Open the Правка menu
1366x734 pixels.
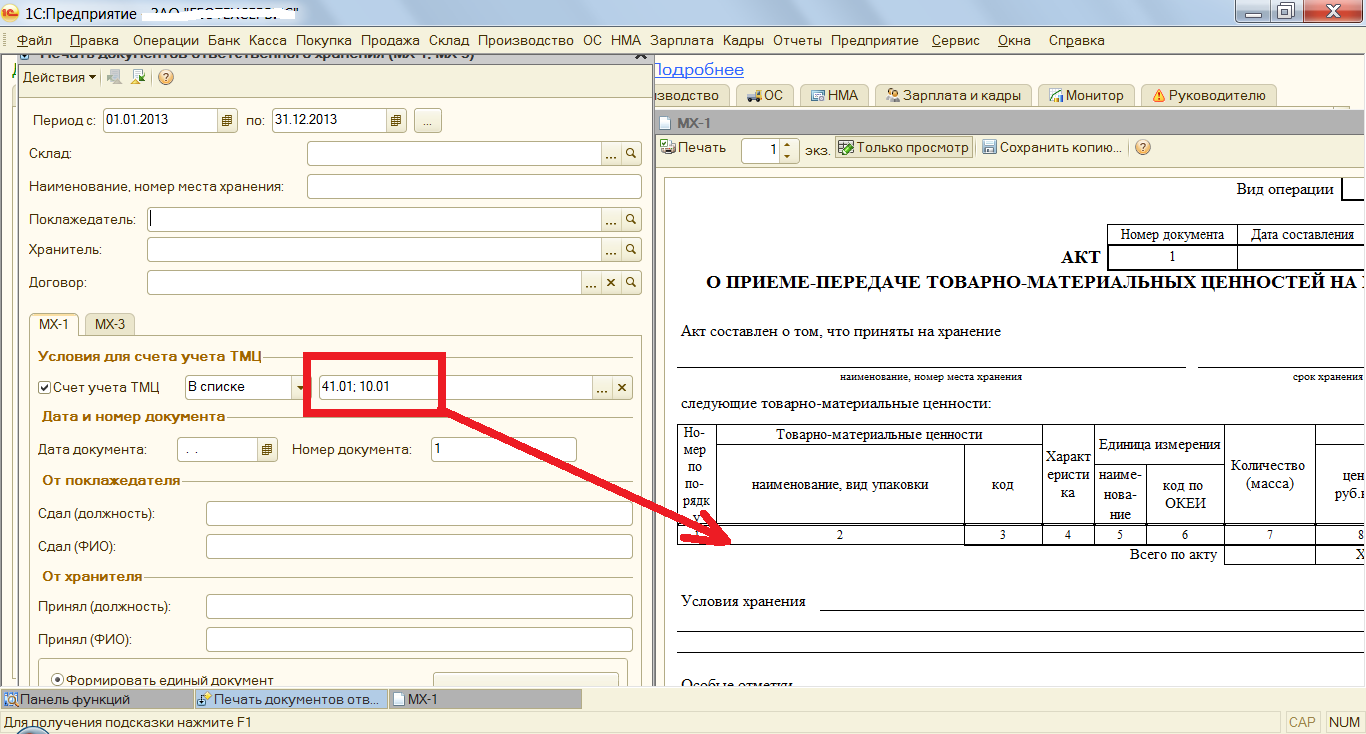tap(95, 41)
